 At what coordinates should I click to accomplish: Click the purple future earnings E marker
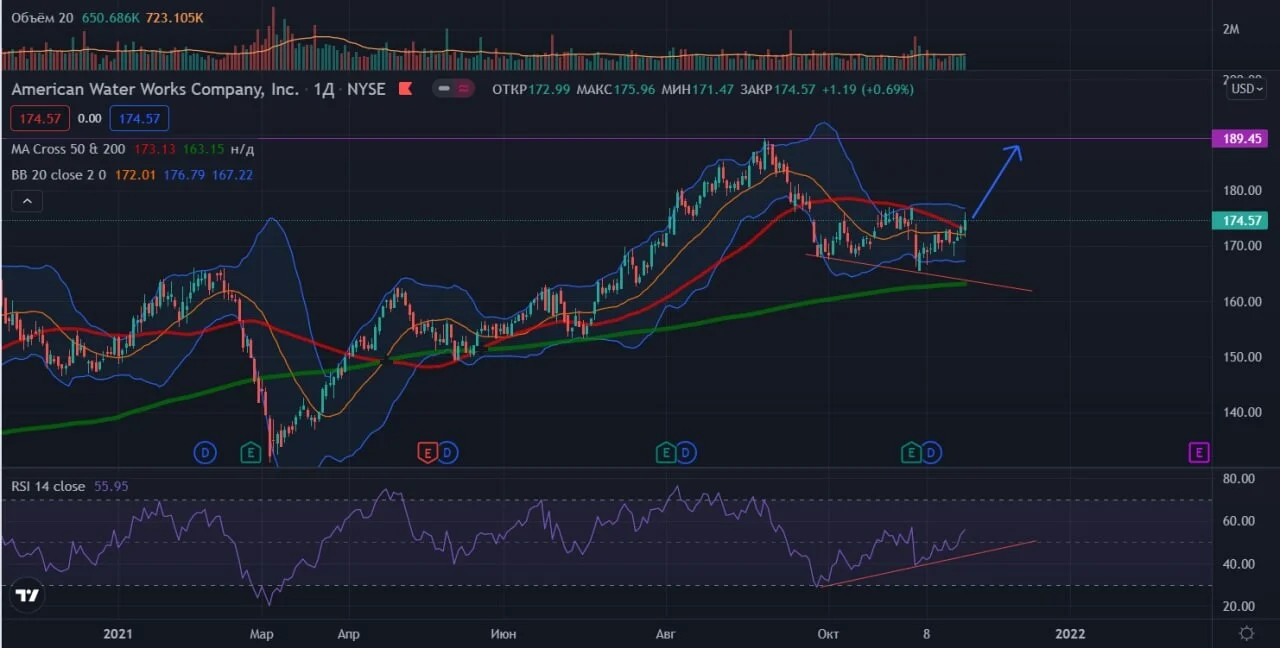[x=1198, y=454]
